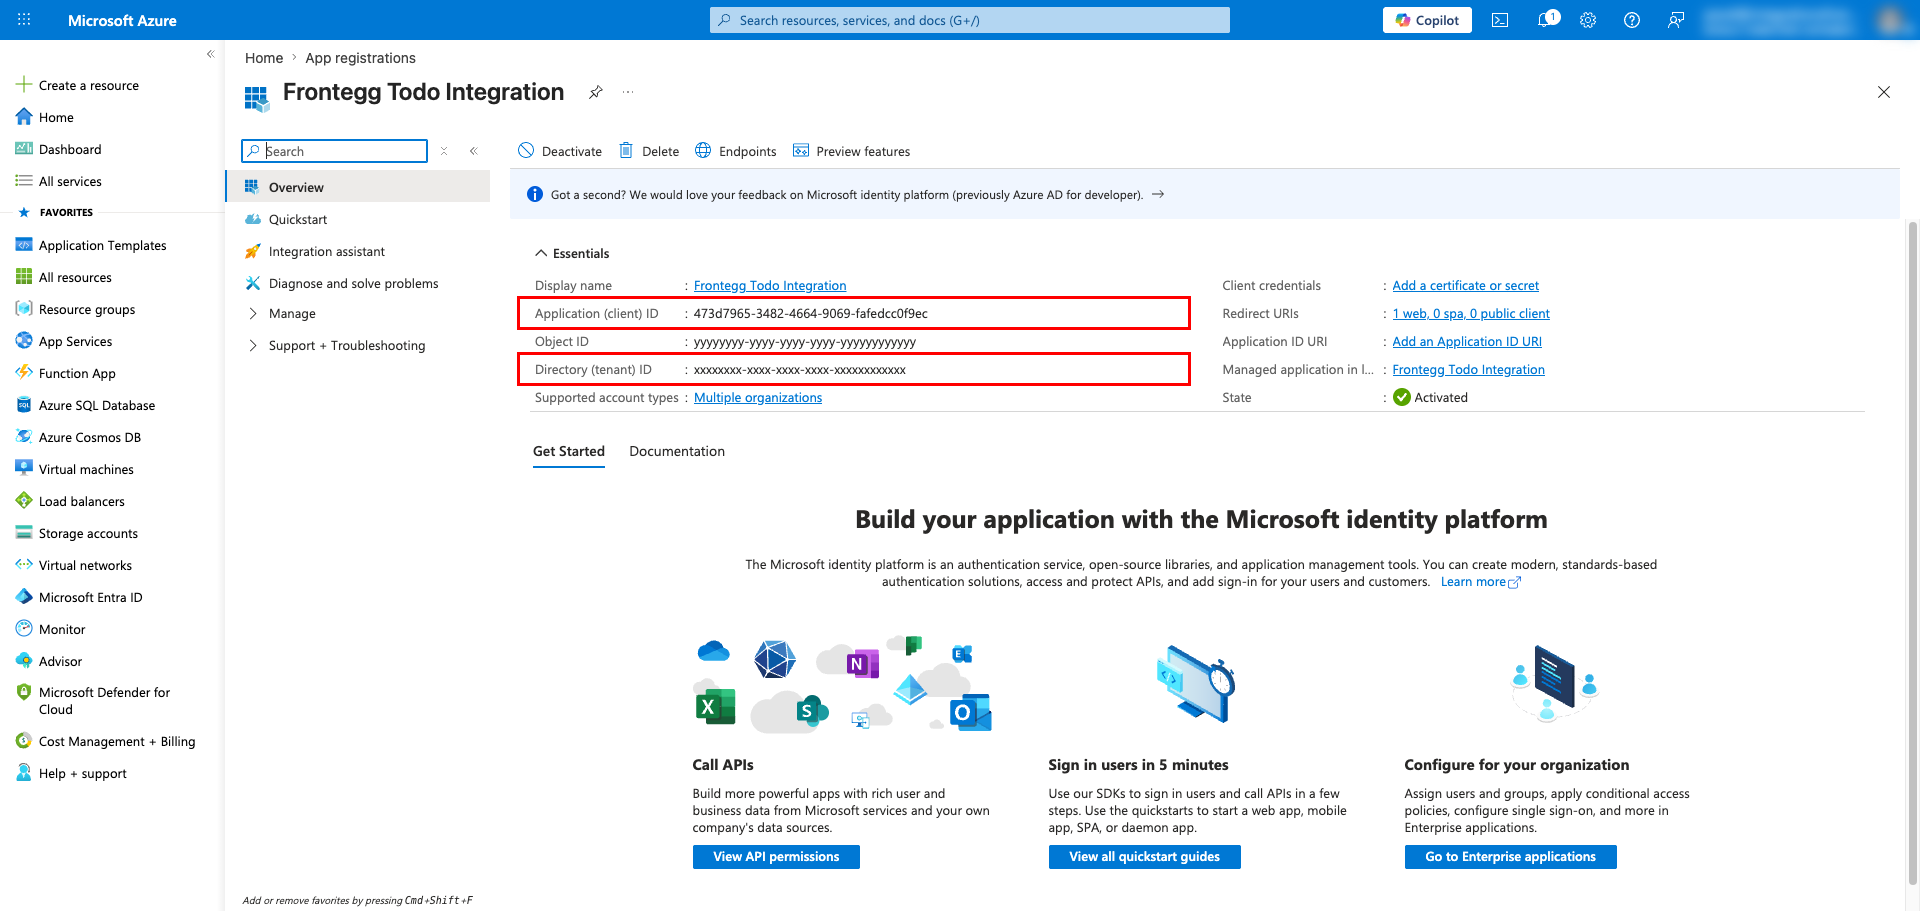Click View all quickstart guides
This screenshot has width=1920, height=911.
(x=1145, y=857)
